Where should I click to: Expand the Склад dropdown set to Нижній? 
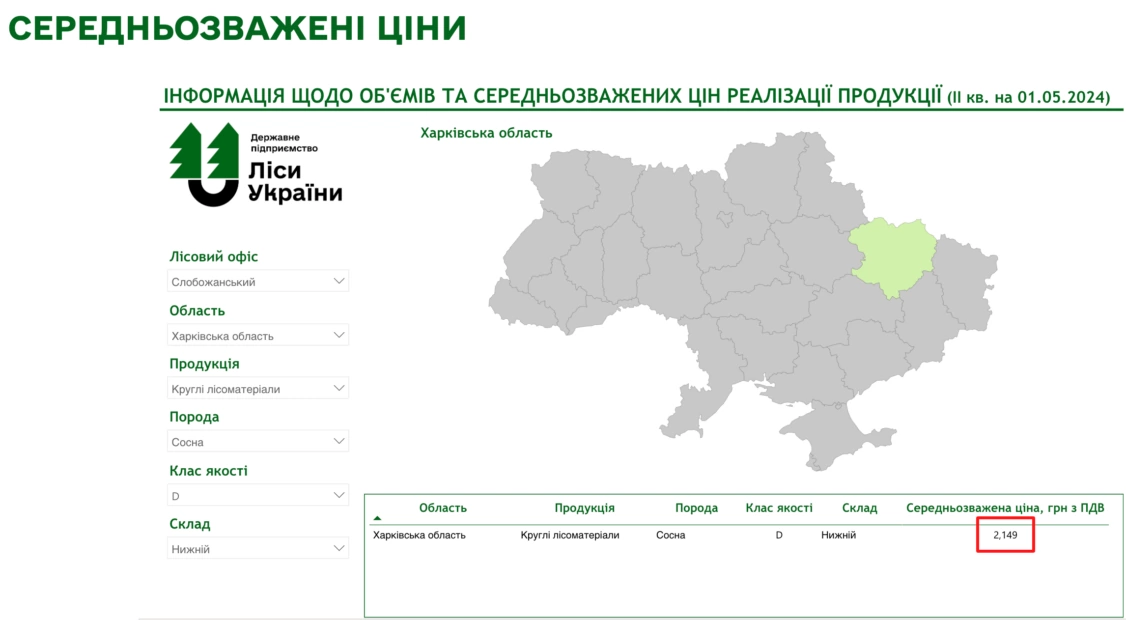[258, 549]
